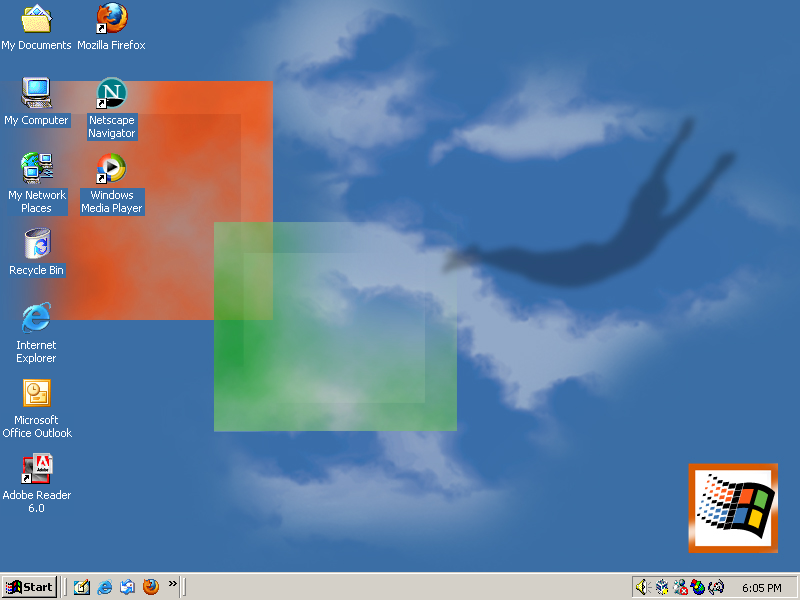The image size is (800, 600).
Task: Open Outlook Express from Quick Launch
Action: click(x=127, y=587)
